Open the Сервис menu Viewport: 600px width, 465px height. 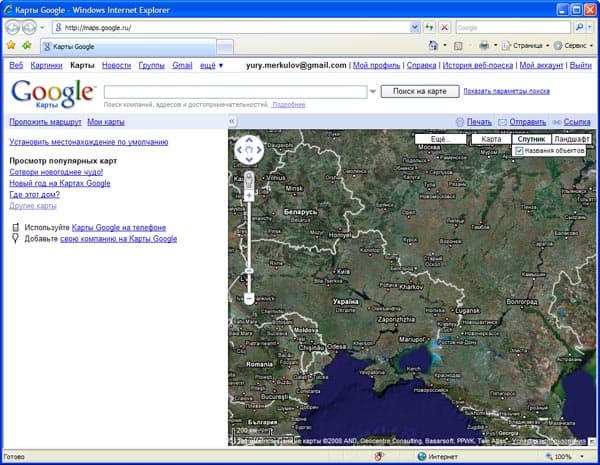click(x=574, y=46)
